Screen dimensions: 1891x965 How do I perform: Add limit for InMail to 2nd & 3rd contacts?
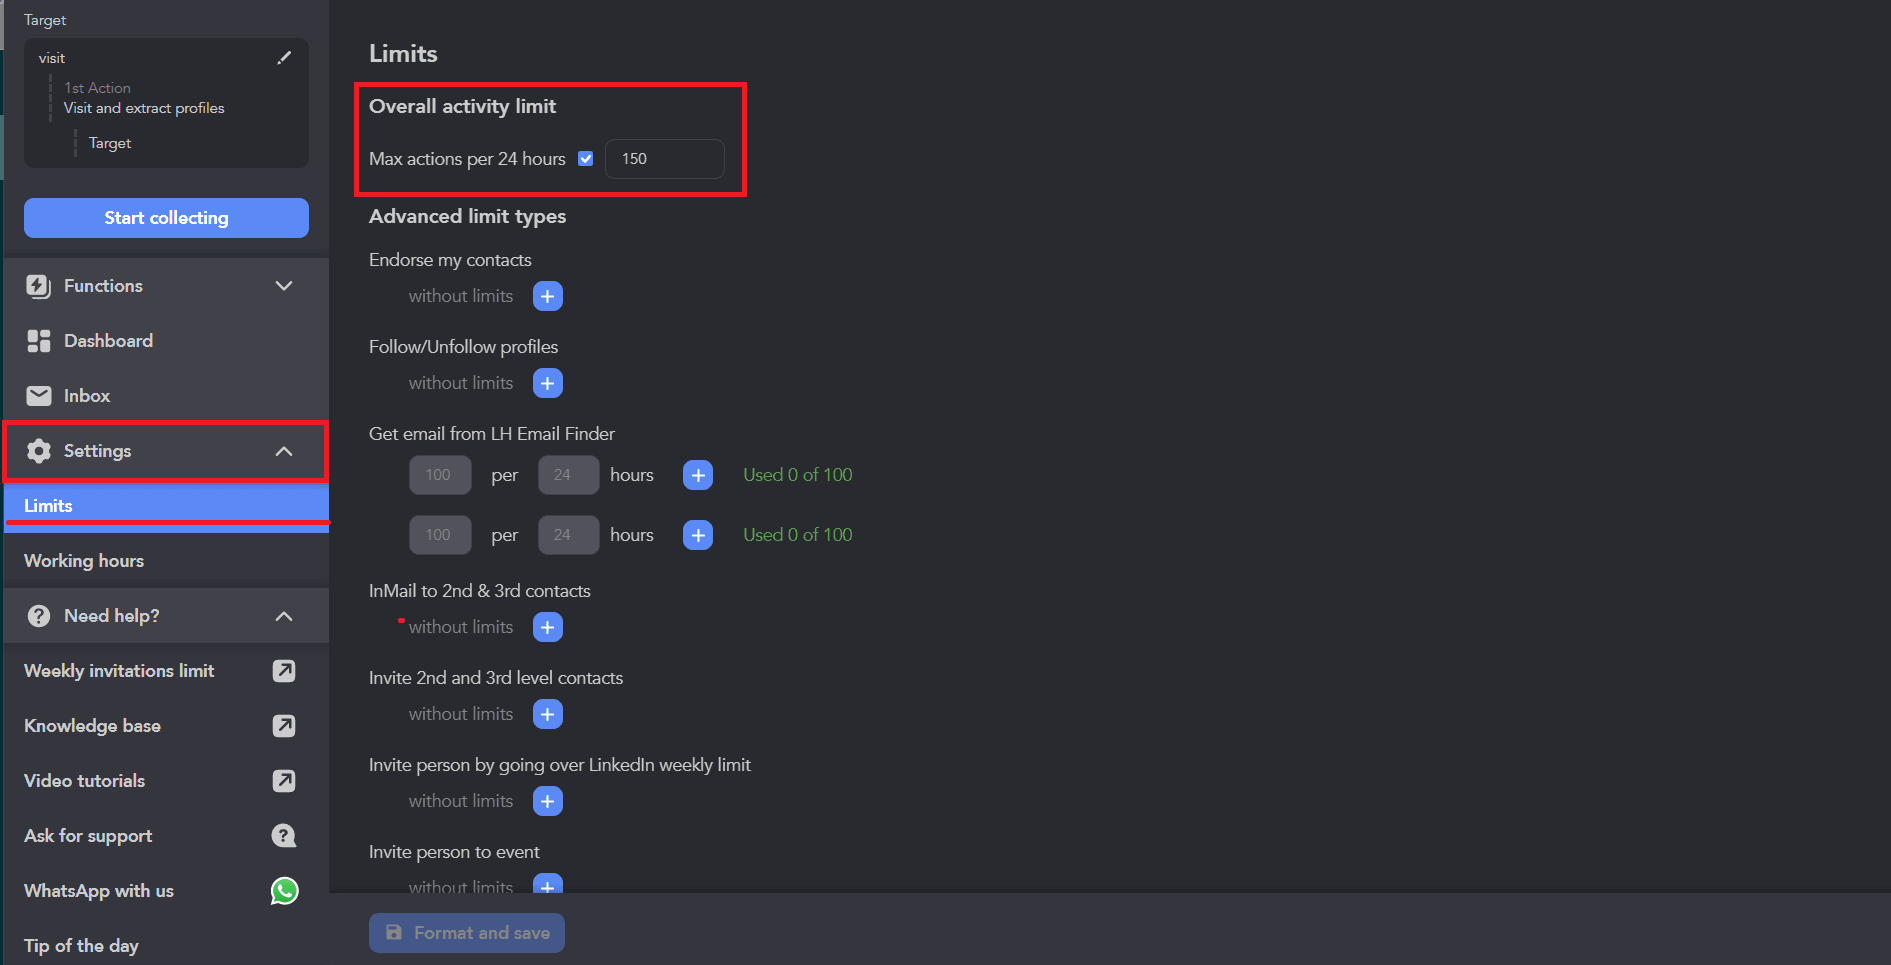548,627
